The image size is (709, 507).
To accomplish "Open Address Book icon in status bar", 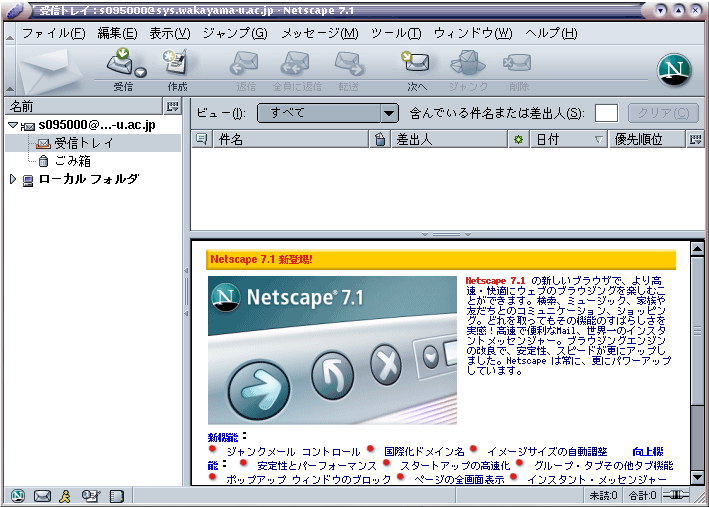I will pos(116,496).
